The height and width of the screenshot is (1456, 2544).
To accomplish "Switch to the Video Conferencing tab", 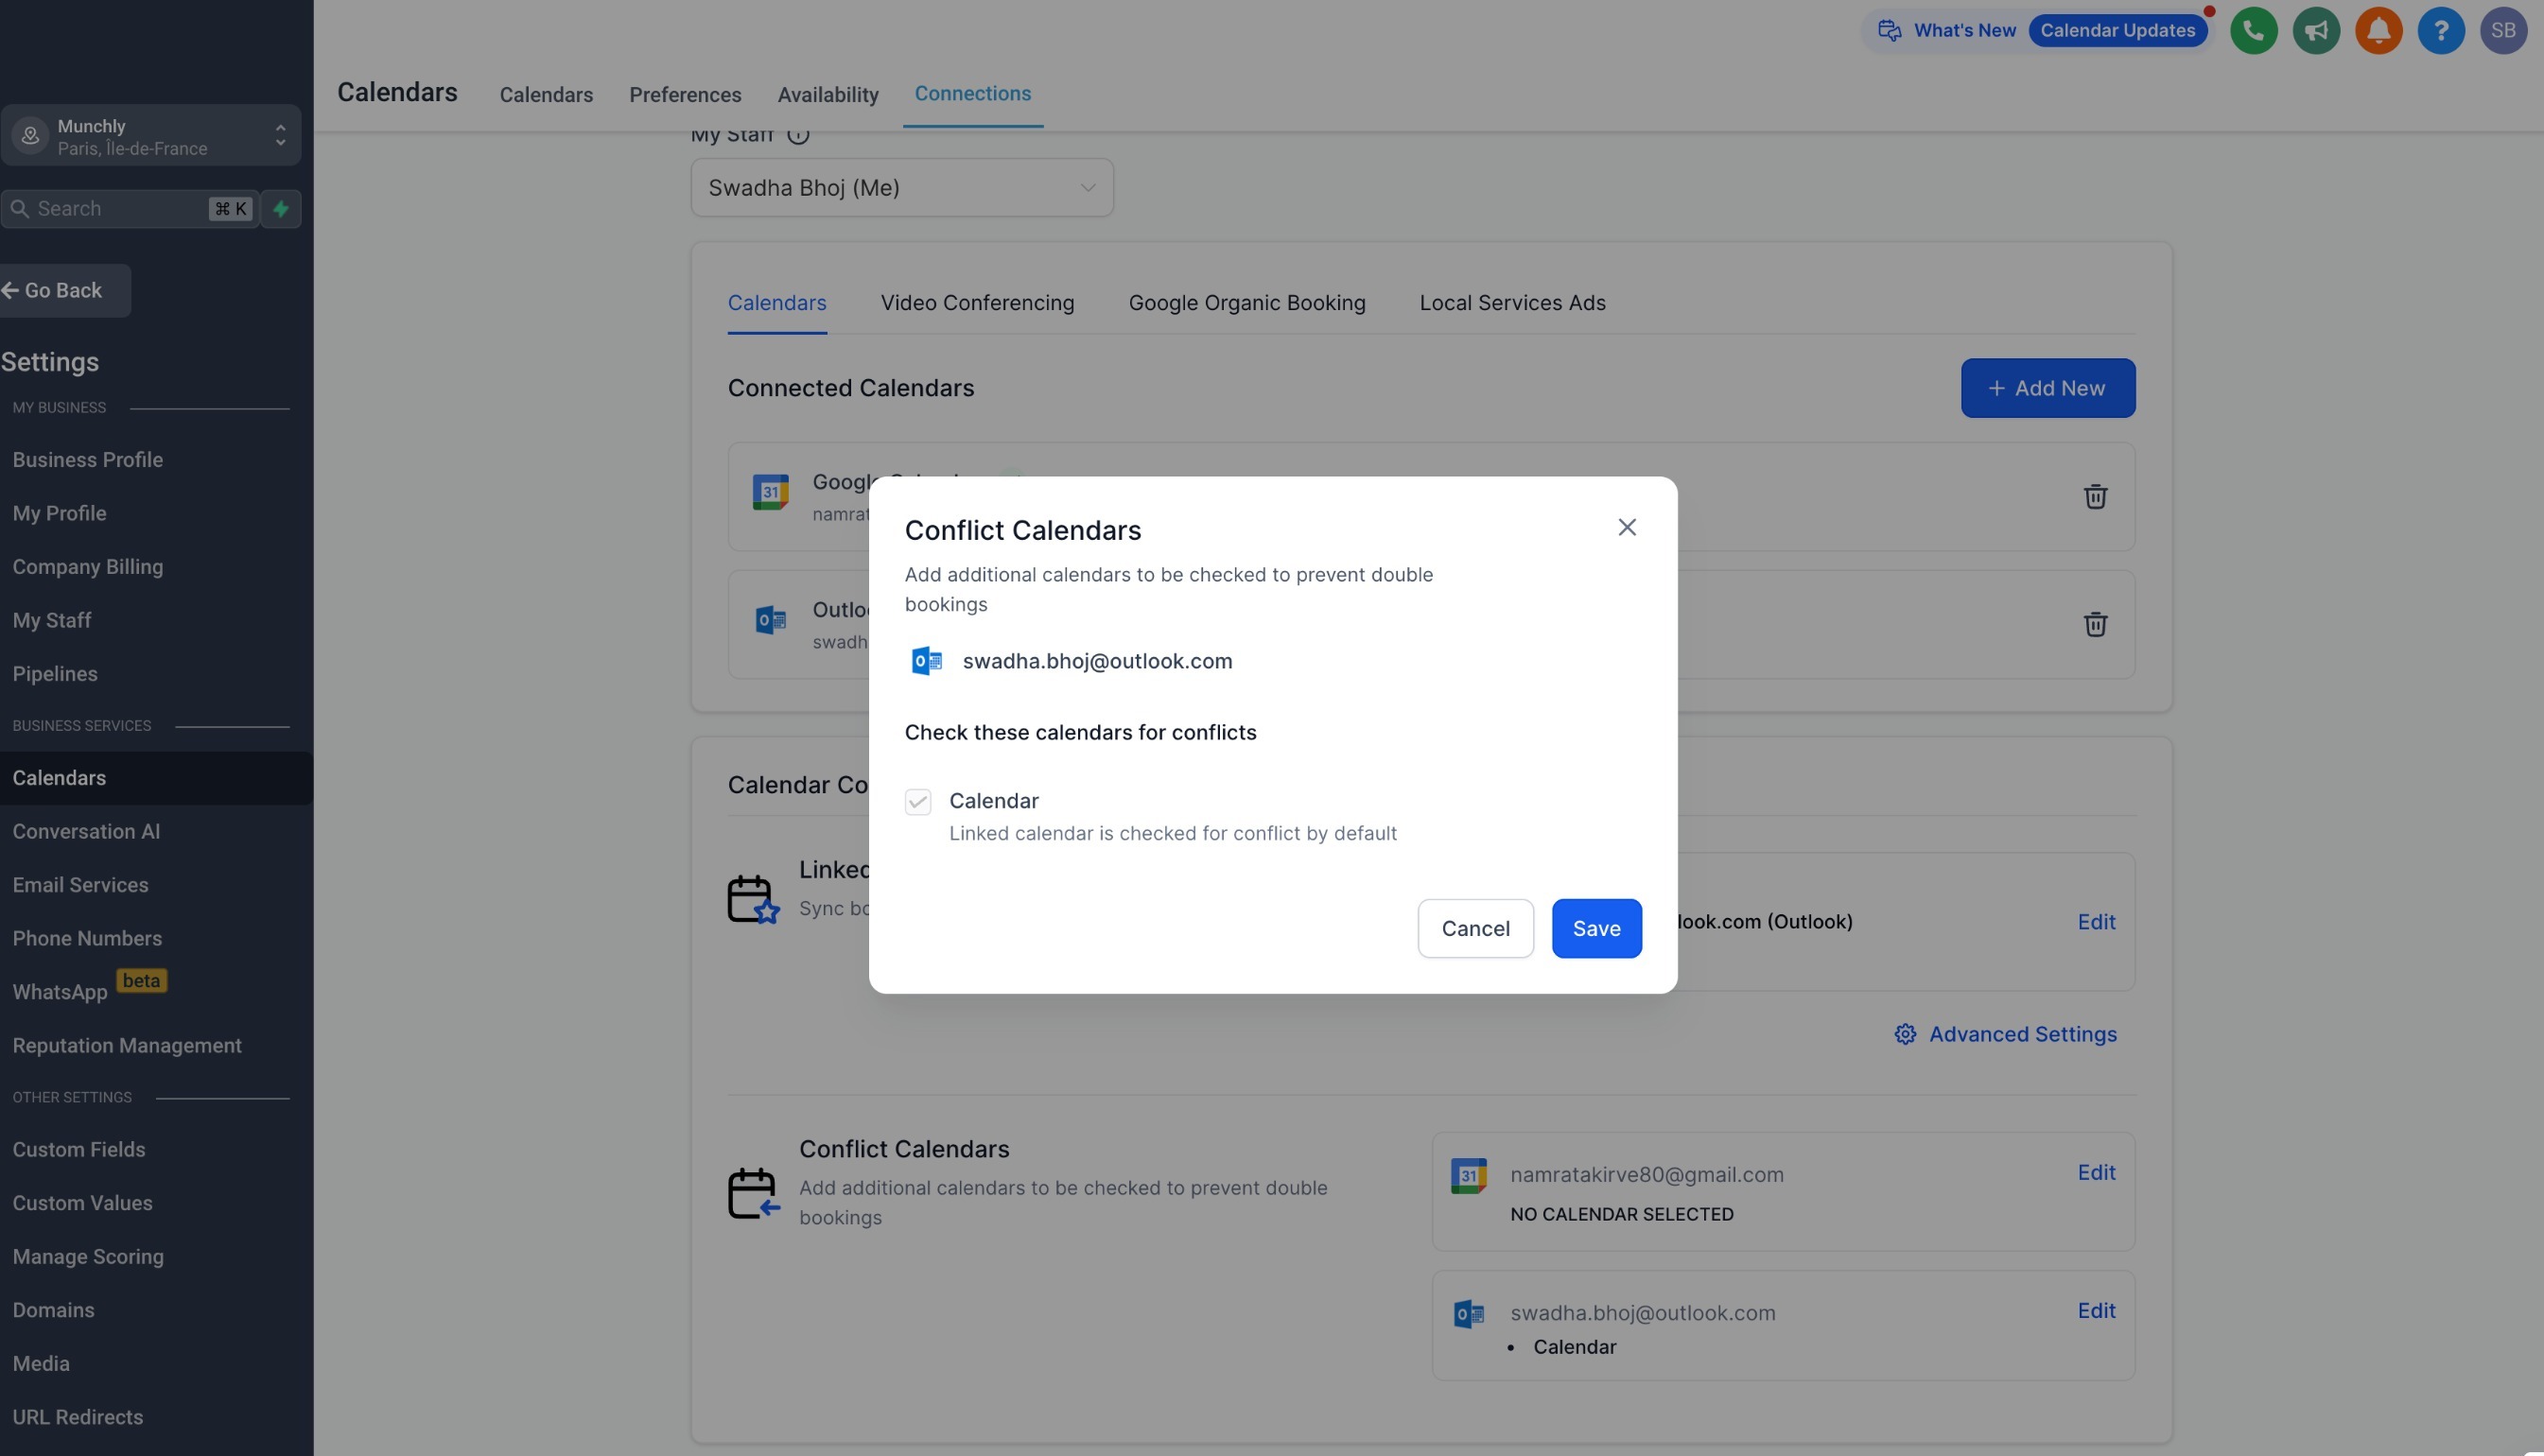I will pos(977,303).
